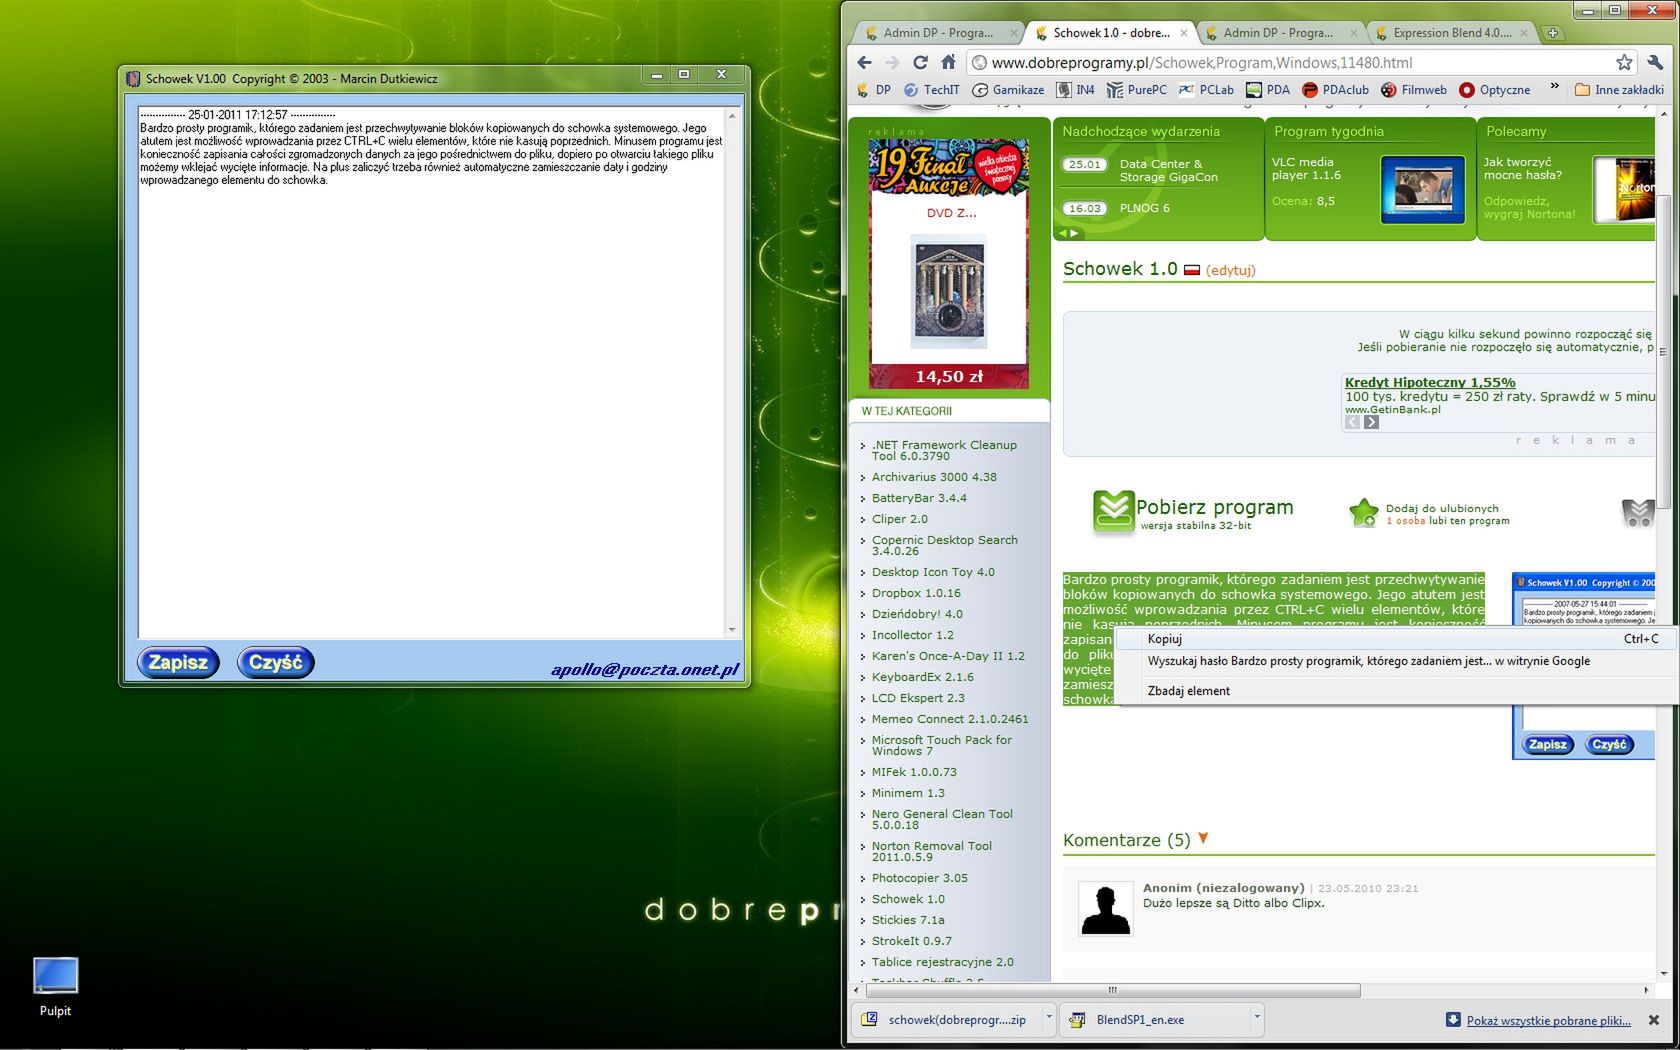Viewport: 1680px width, 1050px height.
Task: Click Pokaż wszystkie pobrane pliki link
Action: pos(1548,1020)
